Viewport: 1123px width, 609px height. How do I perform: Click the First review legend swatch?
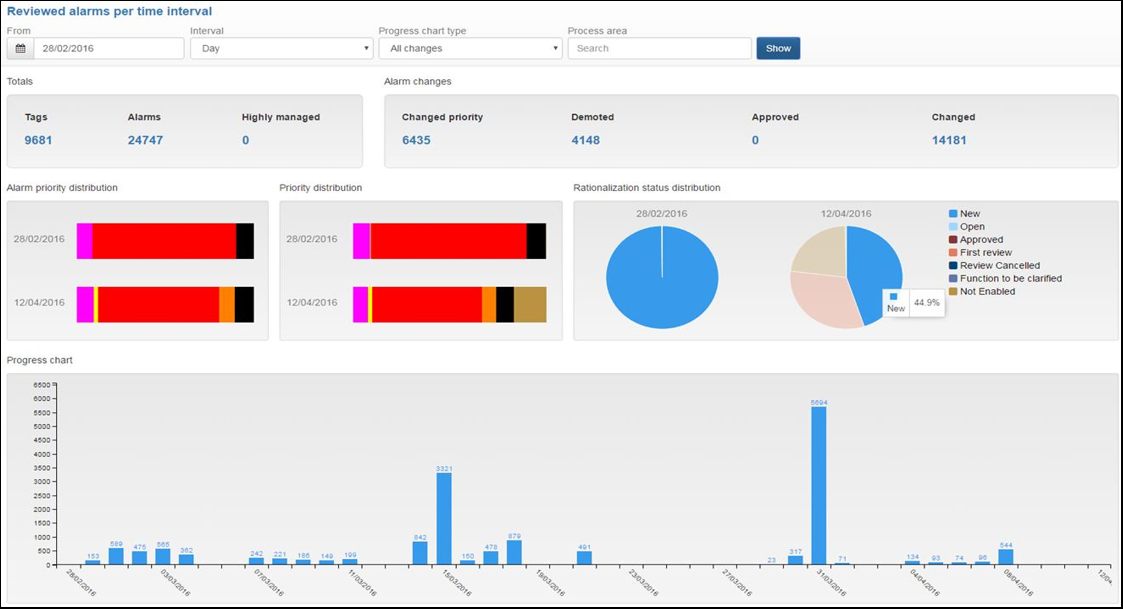tap(953, 252)
